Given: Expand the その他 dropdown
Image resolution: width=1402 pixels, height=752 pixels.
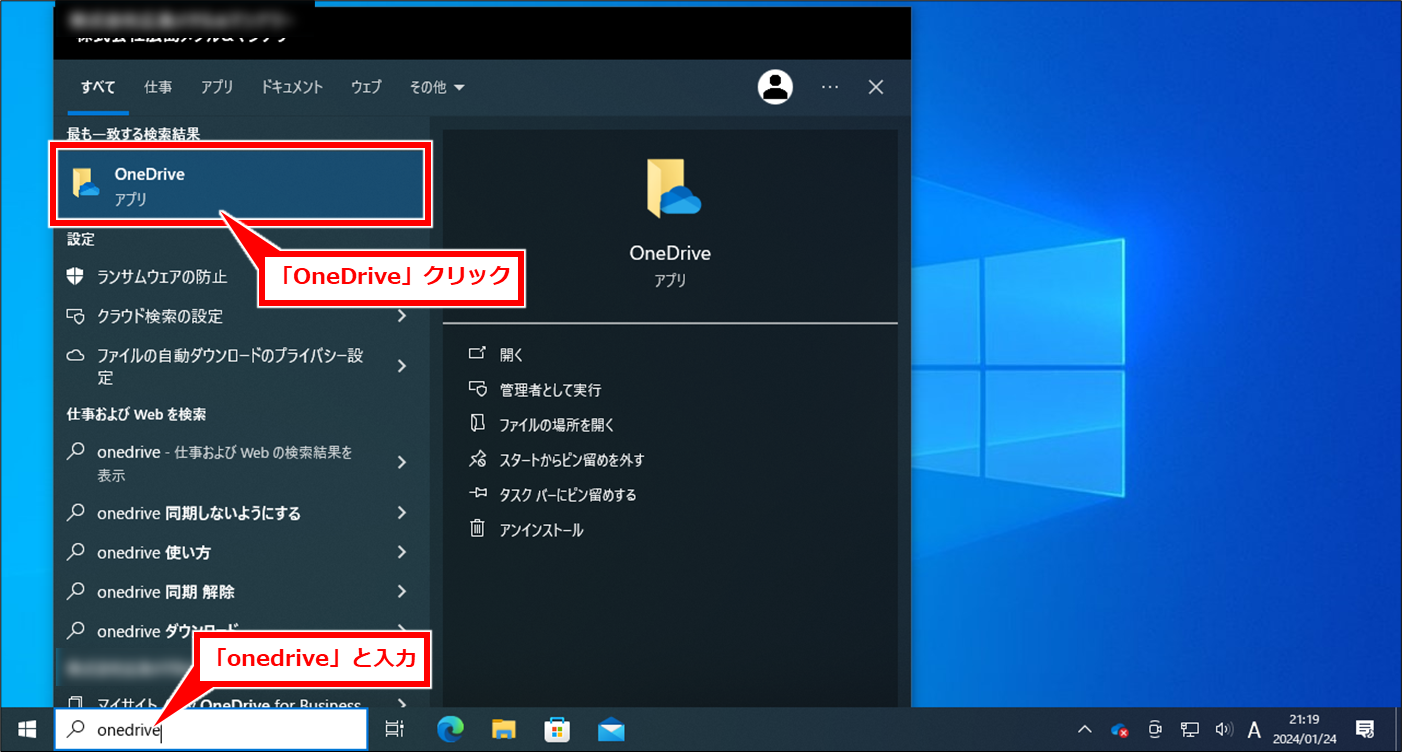Looking at the screenshot, I should tap(437, 87).
